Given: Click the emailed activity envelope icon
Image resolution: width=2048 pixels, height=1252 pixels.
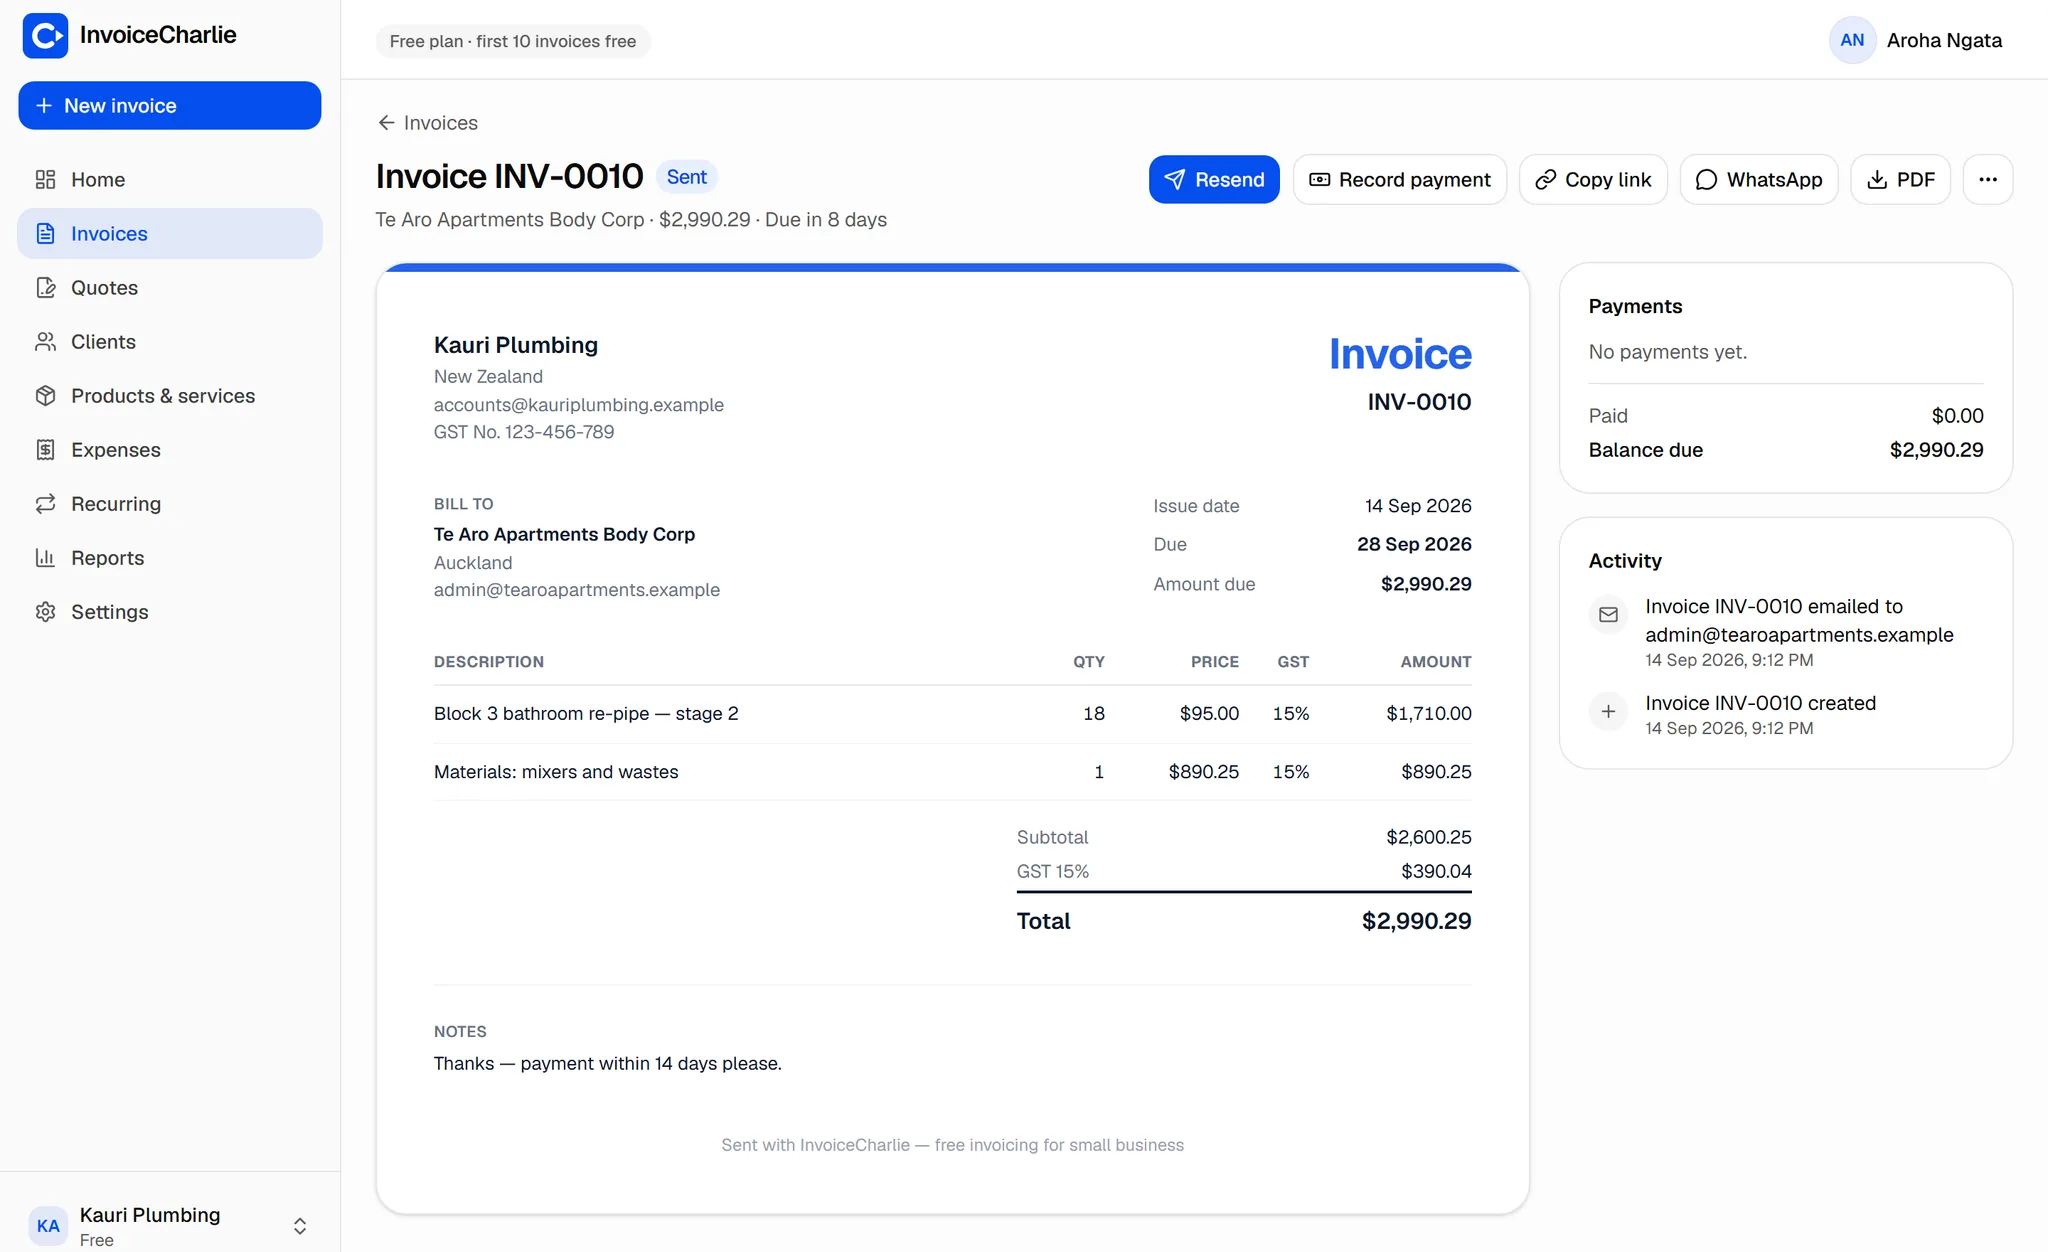Looking at the screenshot, I should tap(1608, 615).
